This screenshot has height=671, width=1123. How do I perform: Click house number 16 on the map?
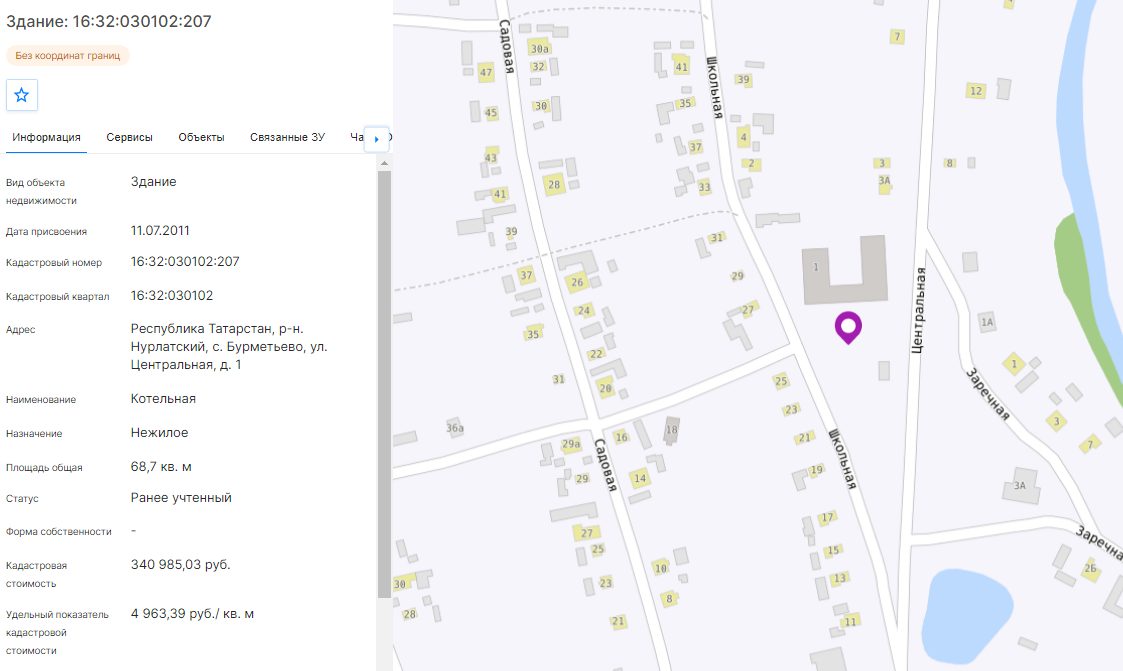tap(621, 437)
